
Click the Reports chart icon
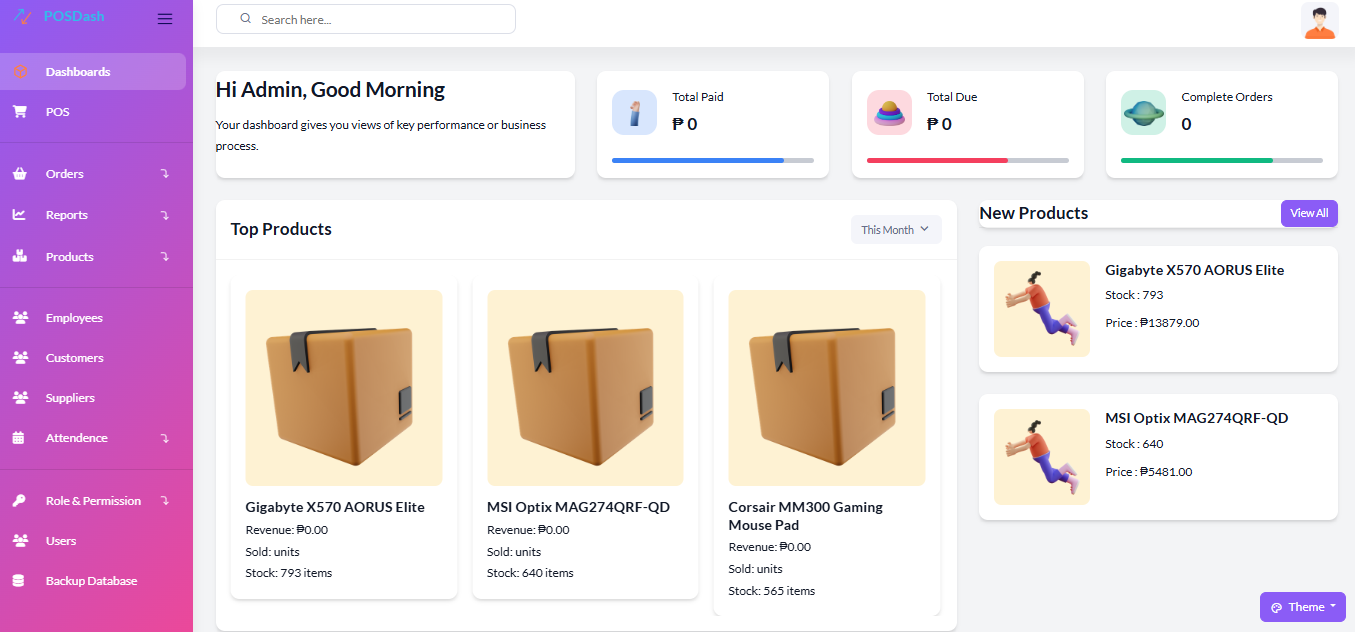(x=21, y=214)
